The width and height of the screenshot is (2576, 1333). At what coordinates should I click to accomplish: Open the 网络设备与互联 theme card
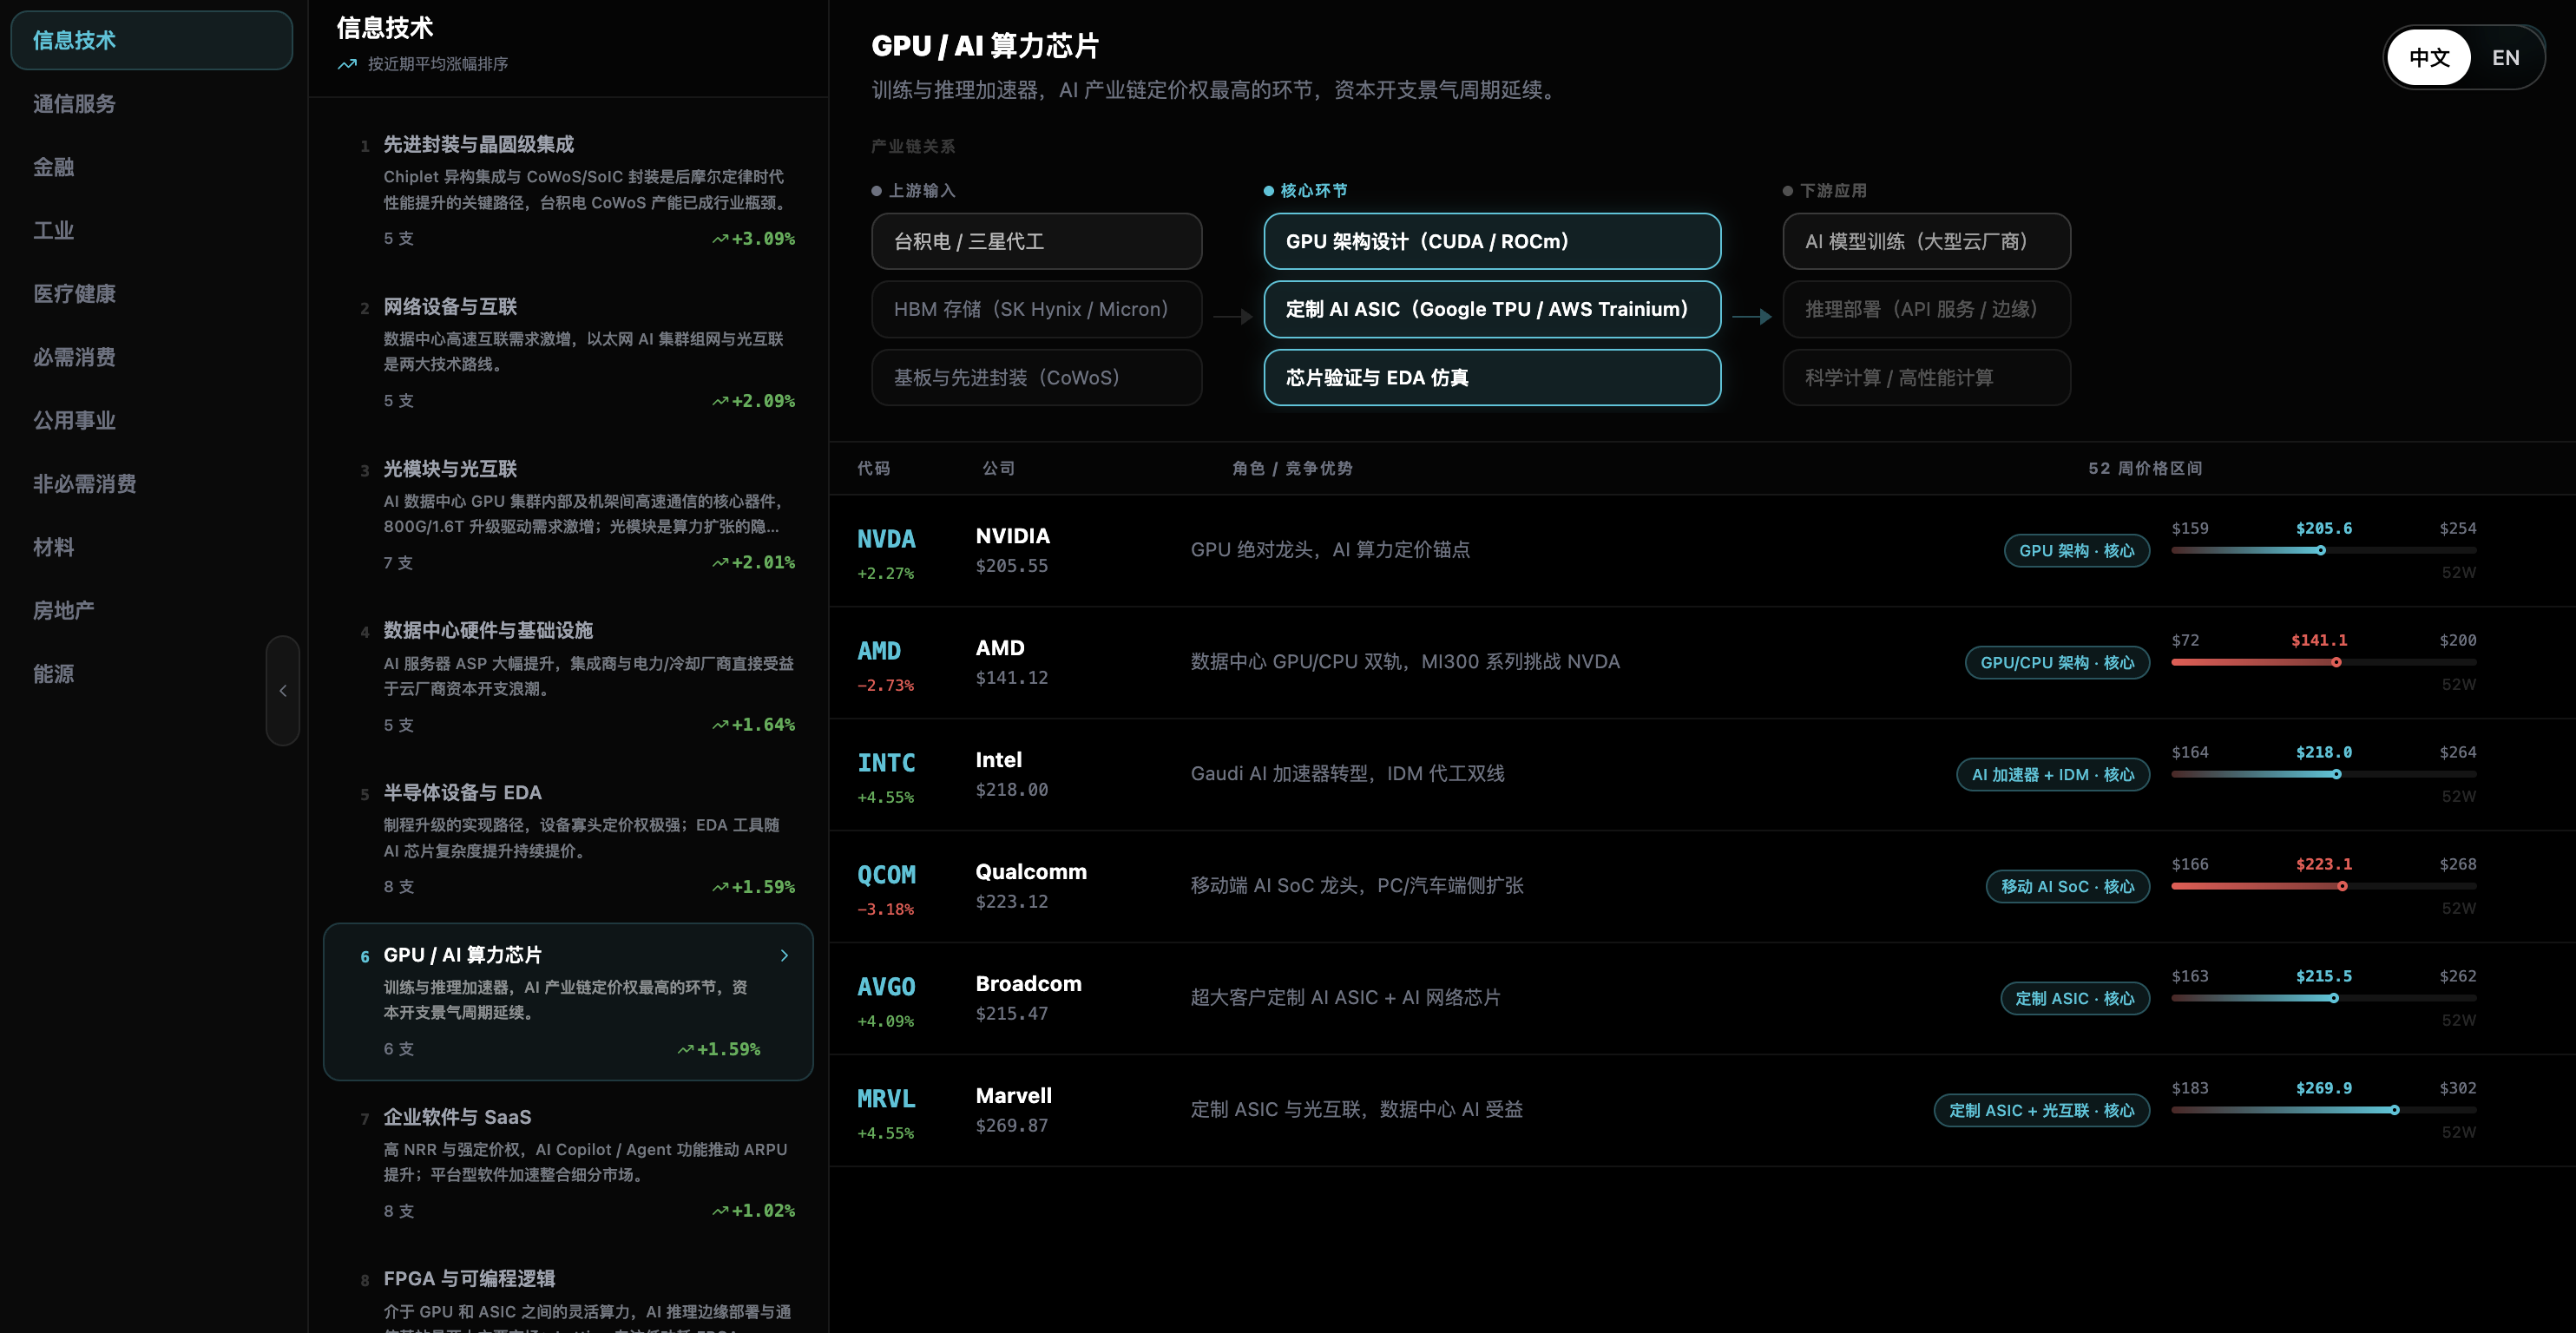tap(568, 353)
